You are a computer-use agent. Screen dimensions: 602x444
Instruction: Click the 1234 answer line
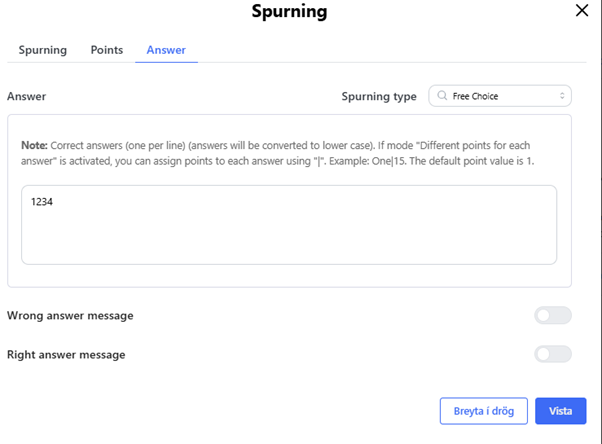coord(42,202)
